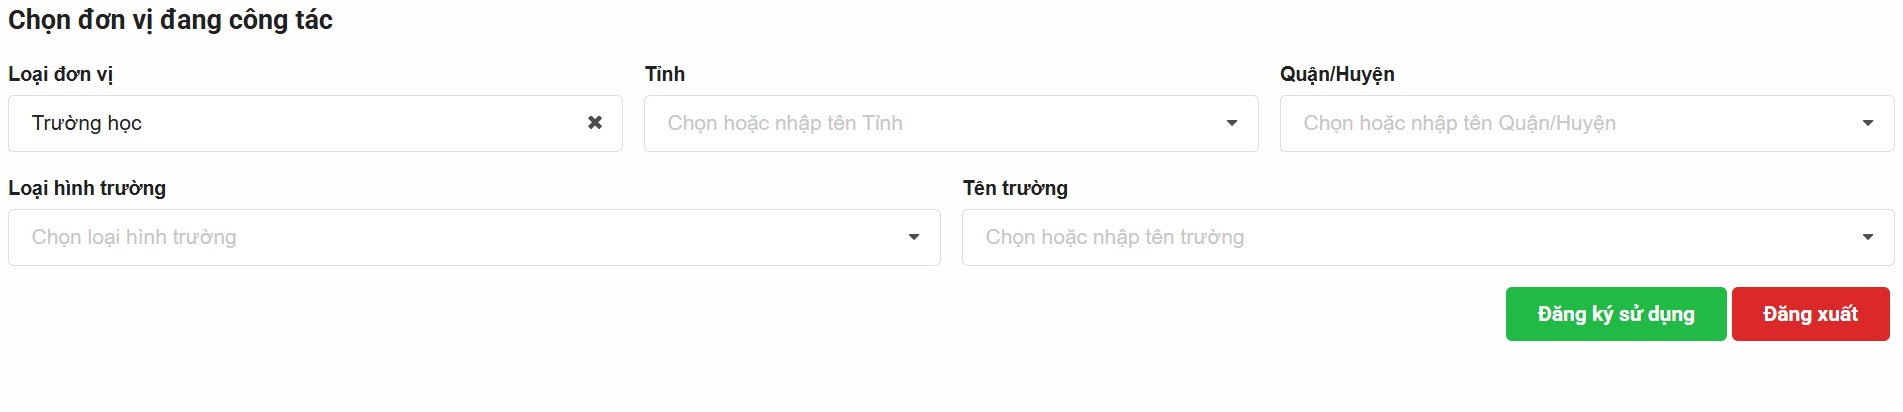Screen dimensions: 1903x412
Task: Focus the "Chọn hoặc nhập tên trường" field
Action: [x=1114, y=237]
